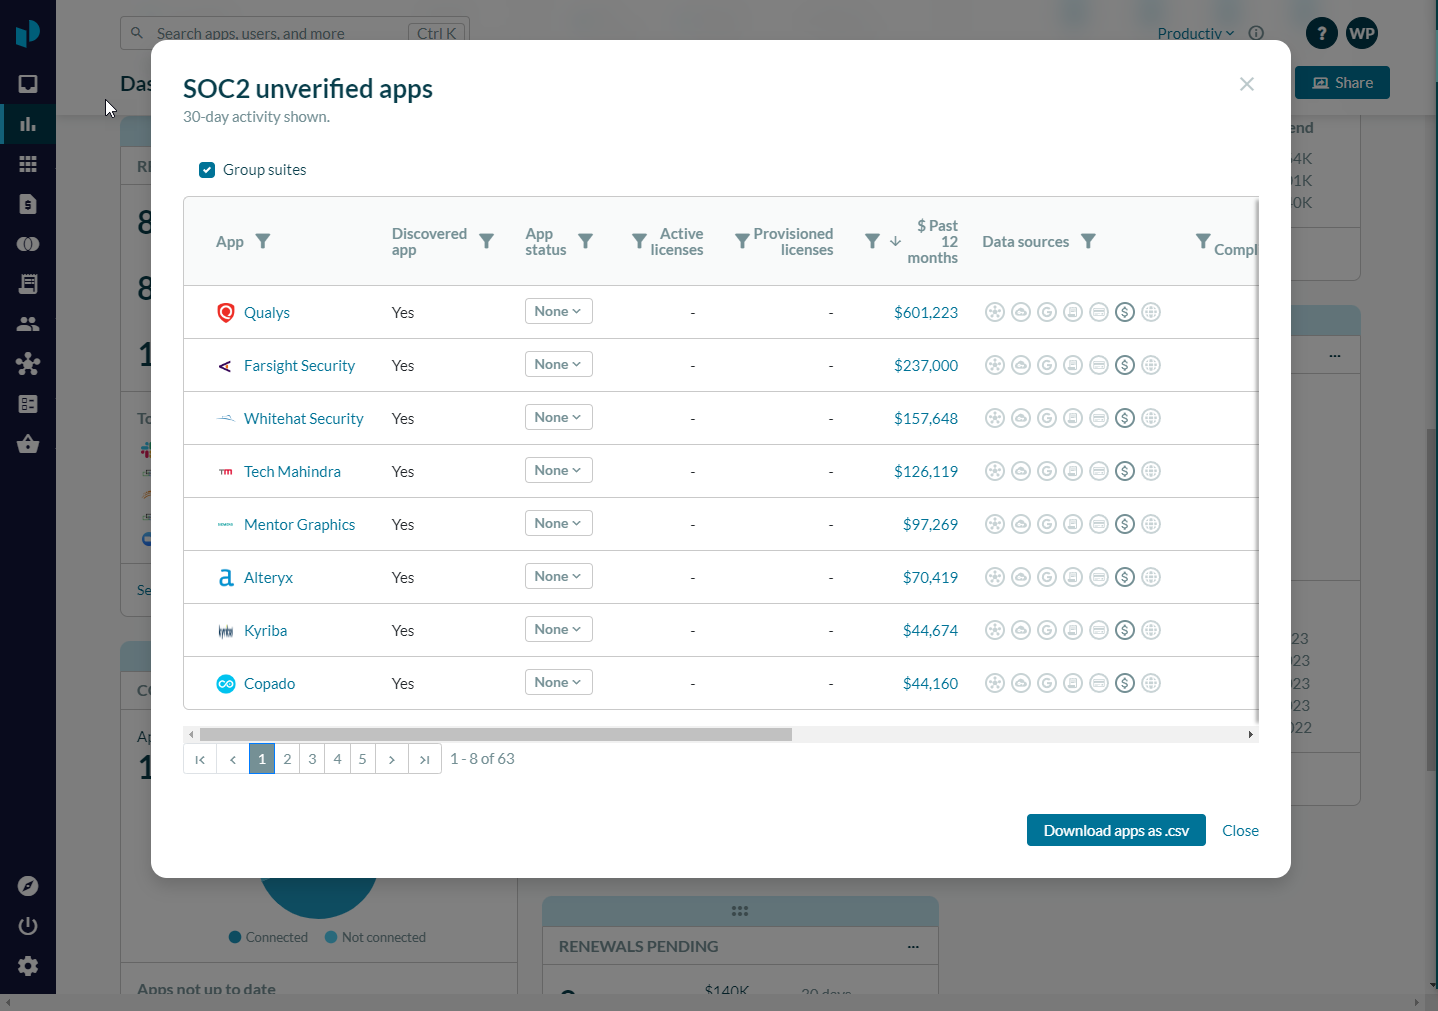Click the Close text button
Image resolution: width=1438 pixels, height=1011 pixels.
coord(1240,831)
